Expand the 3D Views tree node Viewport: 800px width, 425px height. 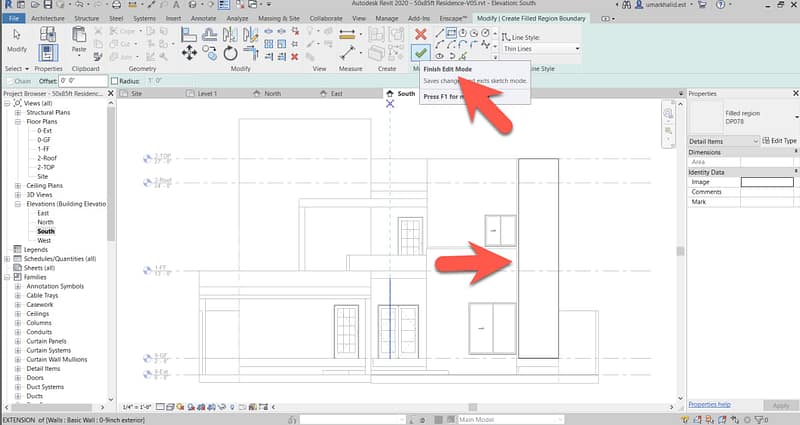point(17,195)
